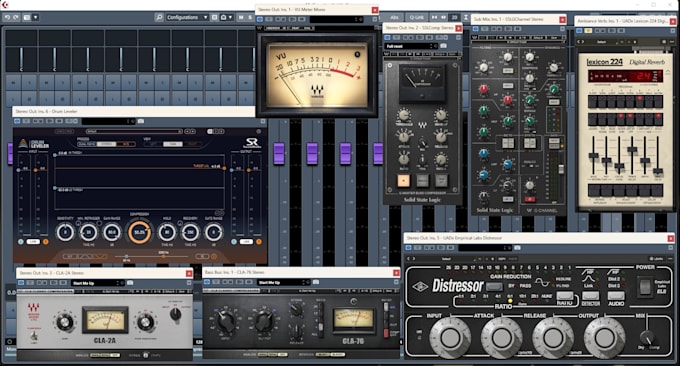Click the Input knob on CLA-76

[x=226, y=321]
